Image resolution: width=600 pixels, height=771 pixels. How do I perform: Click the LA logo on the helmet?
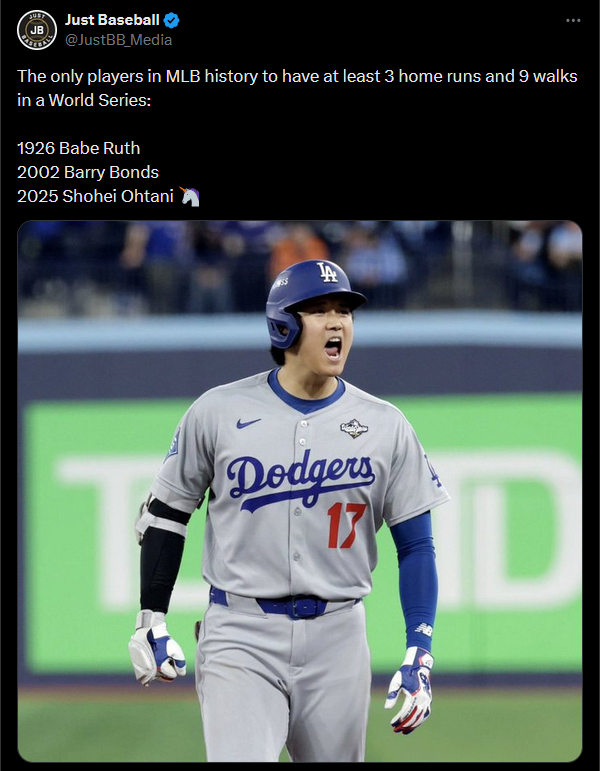(x=327, y=272)
